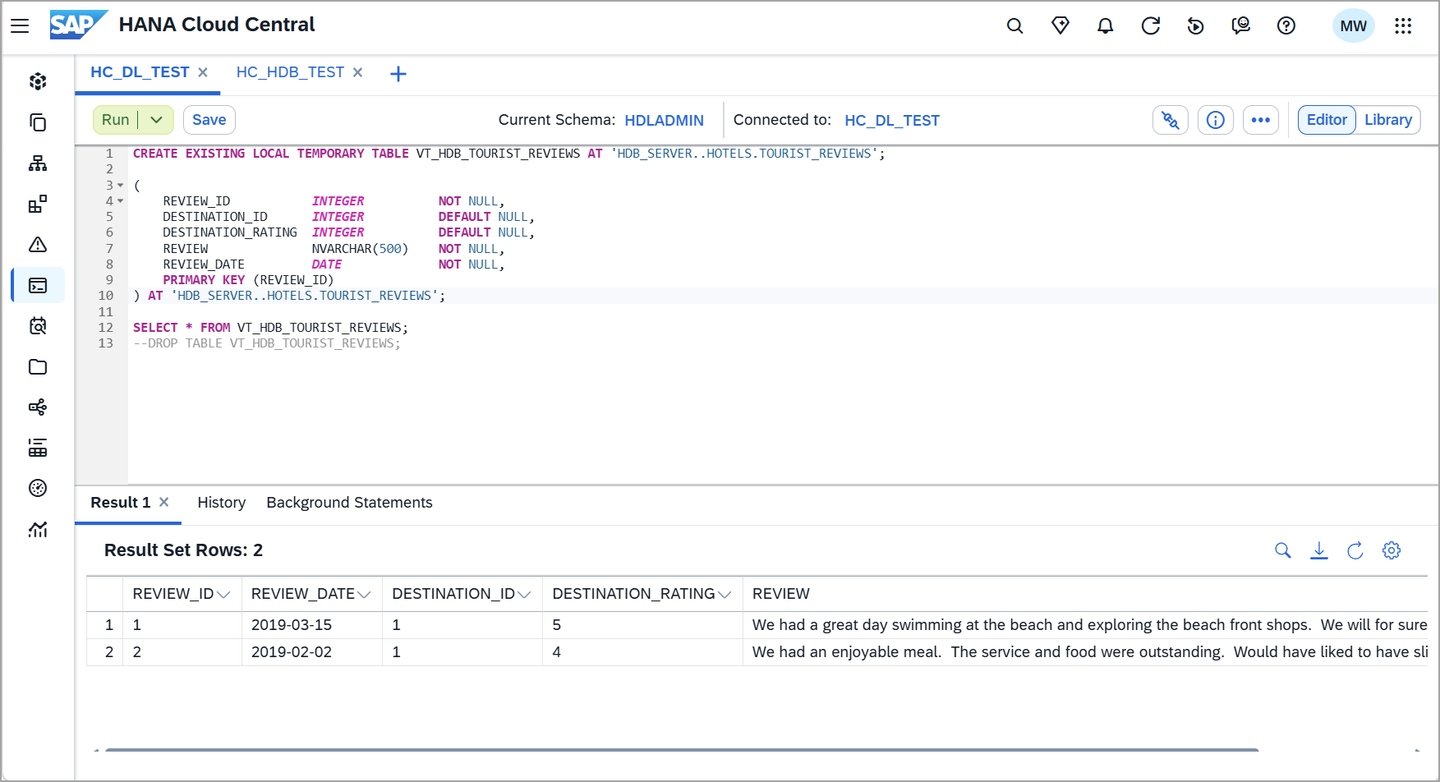
Task: Click the HDLADMIN schema link
Action: 664,120
